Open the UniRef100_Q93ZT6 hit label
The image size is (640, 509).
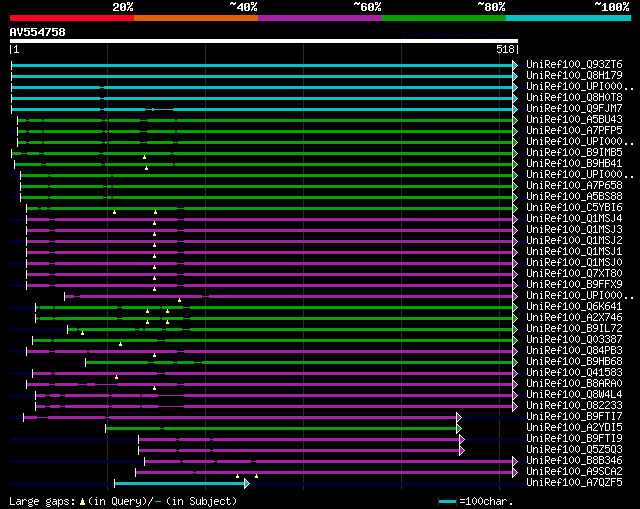point(574,64)
